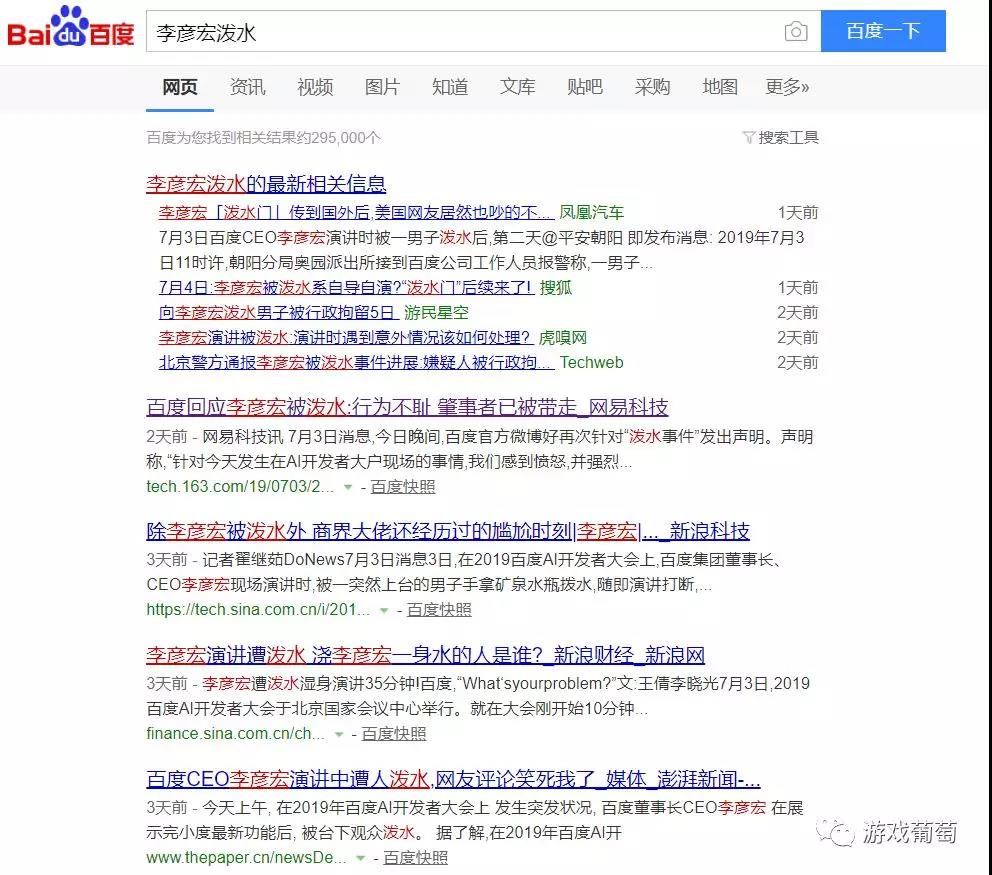Open the 凤凰汽车 泼水门 news link

coord(356,212)
